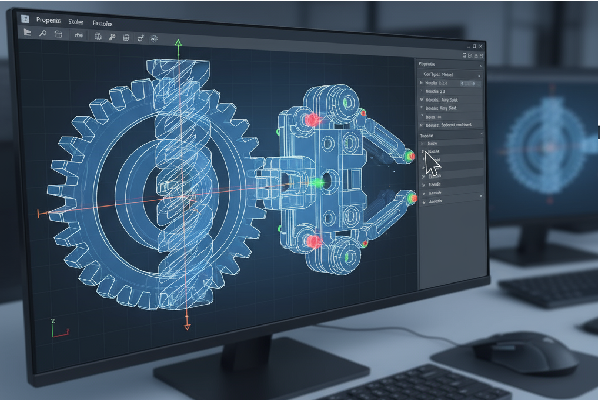Click the red joint marker on upper gripper

312,120
